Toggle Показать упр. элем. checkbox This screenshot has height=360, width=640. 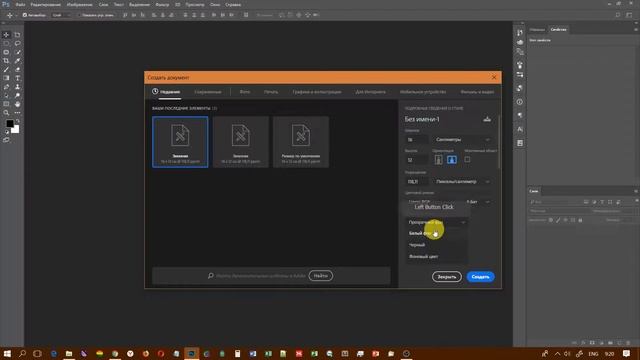pos(79,15)
